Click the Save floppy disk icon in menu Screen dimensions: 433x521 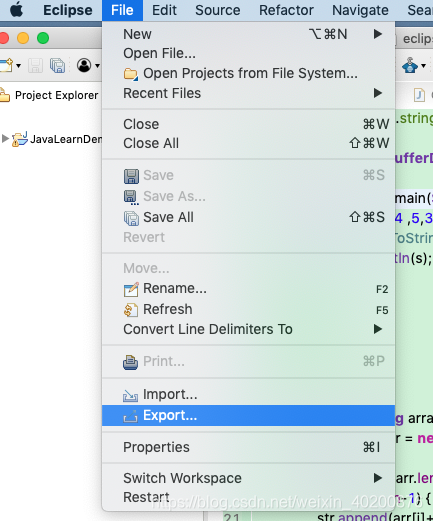[131, 176]
